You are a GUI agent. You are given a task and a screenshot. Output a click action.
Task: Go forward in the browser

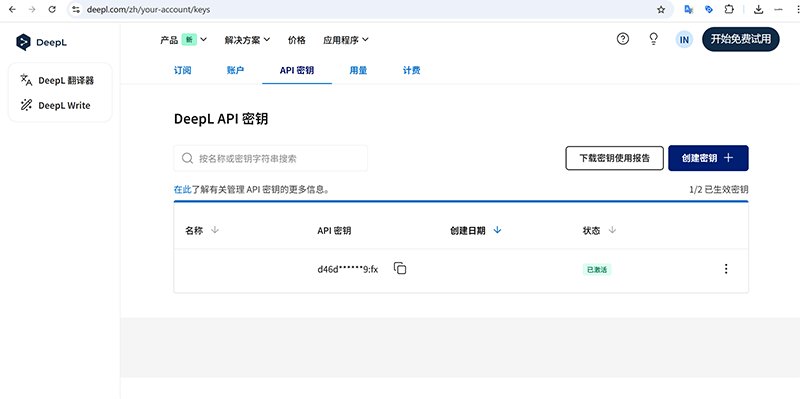[x=32, y=9]
